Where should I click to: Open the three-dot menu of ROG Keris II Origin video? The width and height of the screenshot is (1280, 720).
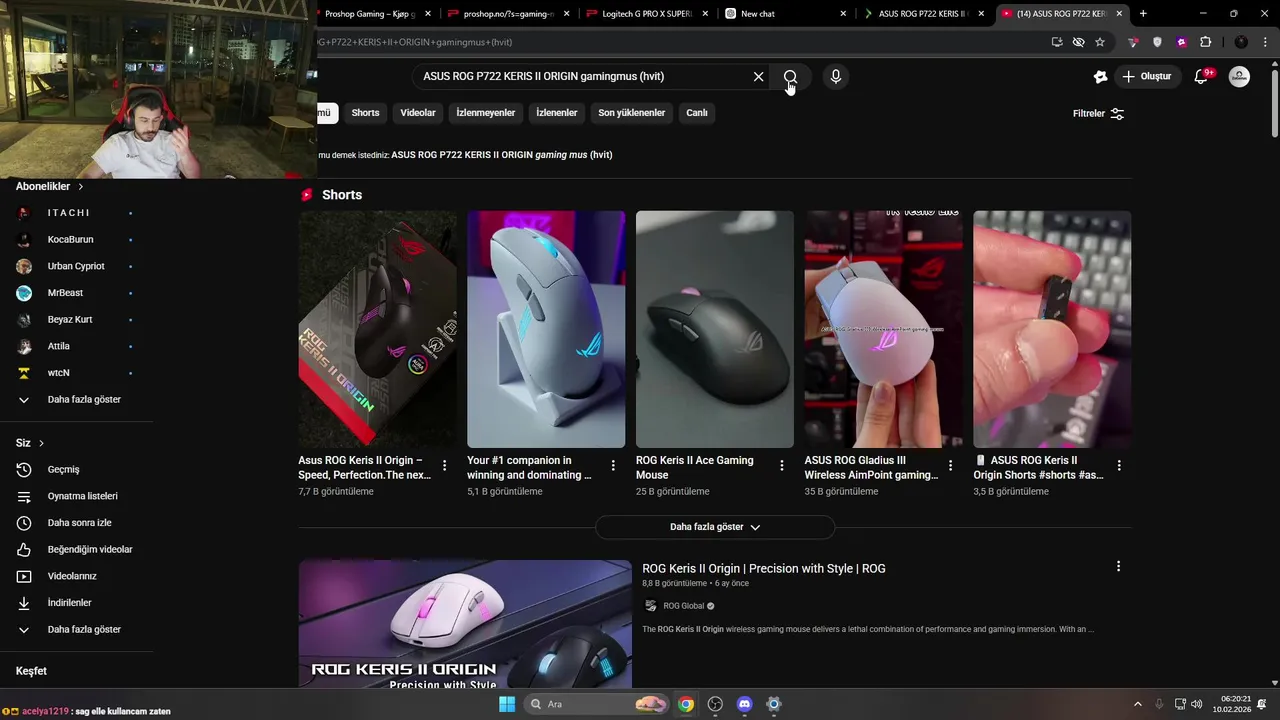pyautogui.click(x=1118, y=566)
